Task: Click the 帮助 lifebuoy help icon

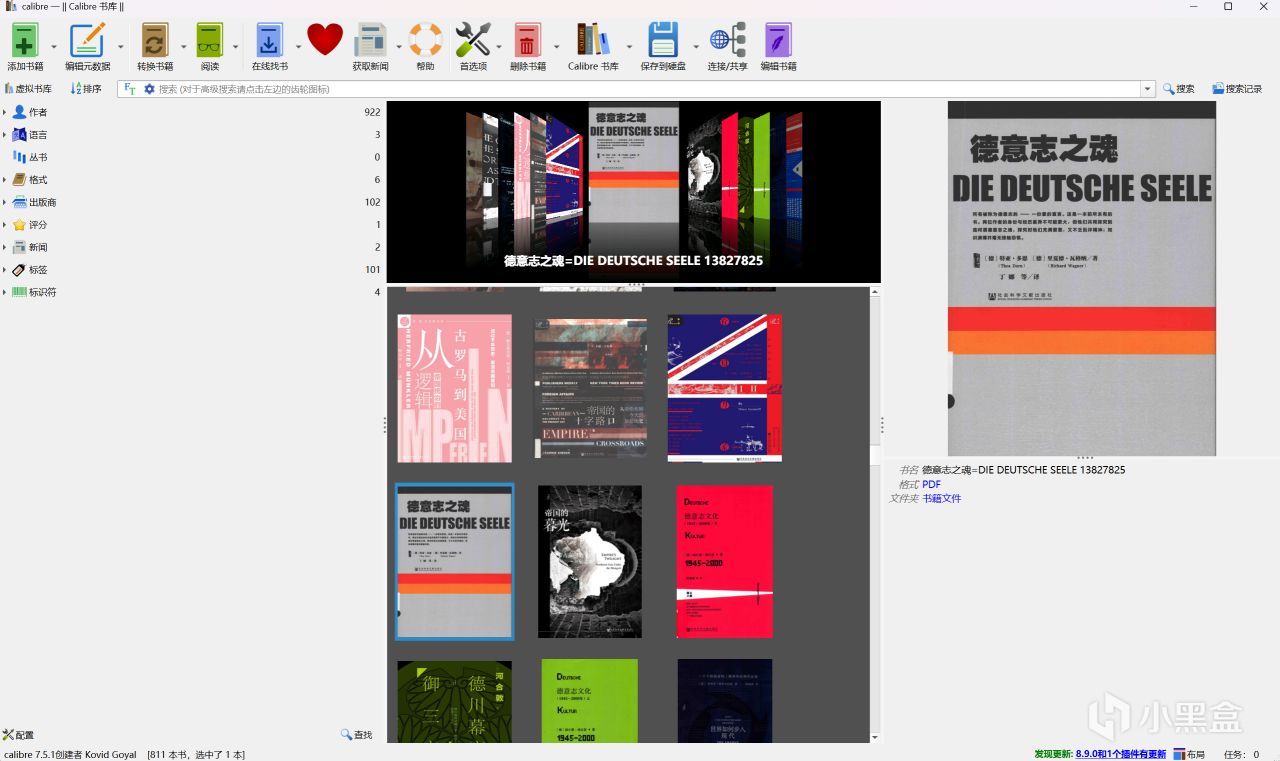Action: [x=425, y=40]
